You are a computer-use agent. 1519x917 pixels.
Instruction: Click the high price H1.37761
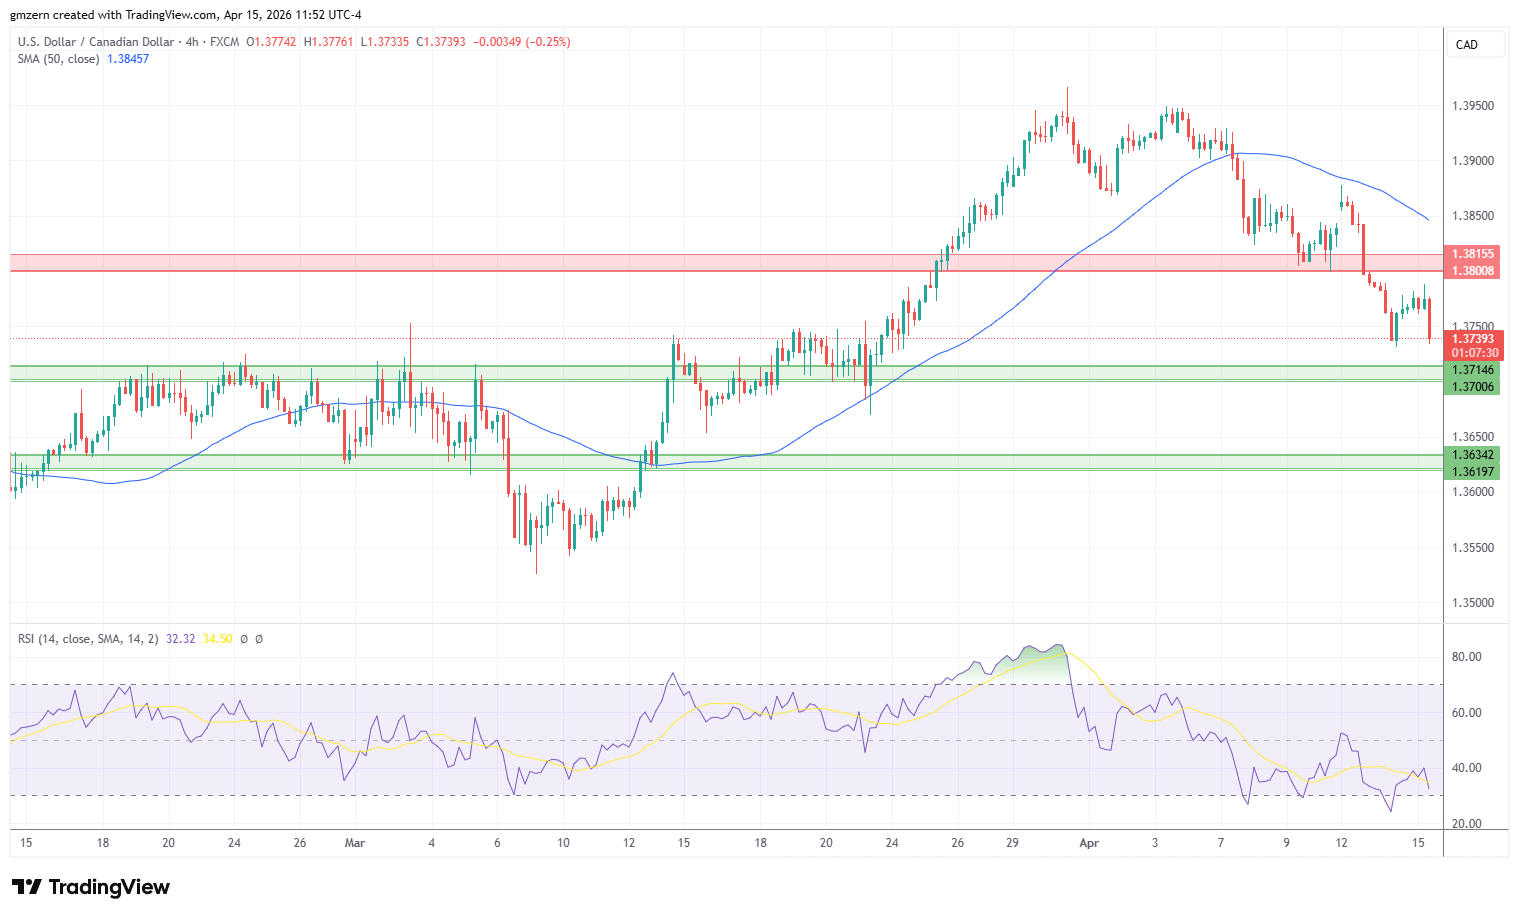tap(328, 42)
